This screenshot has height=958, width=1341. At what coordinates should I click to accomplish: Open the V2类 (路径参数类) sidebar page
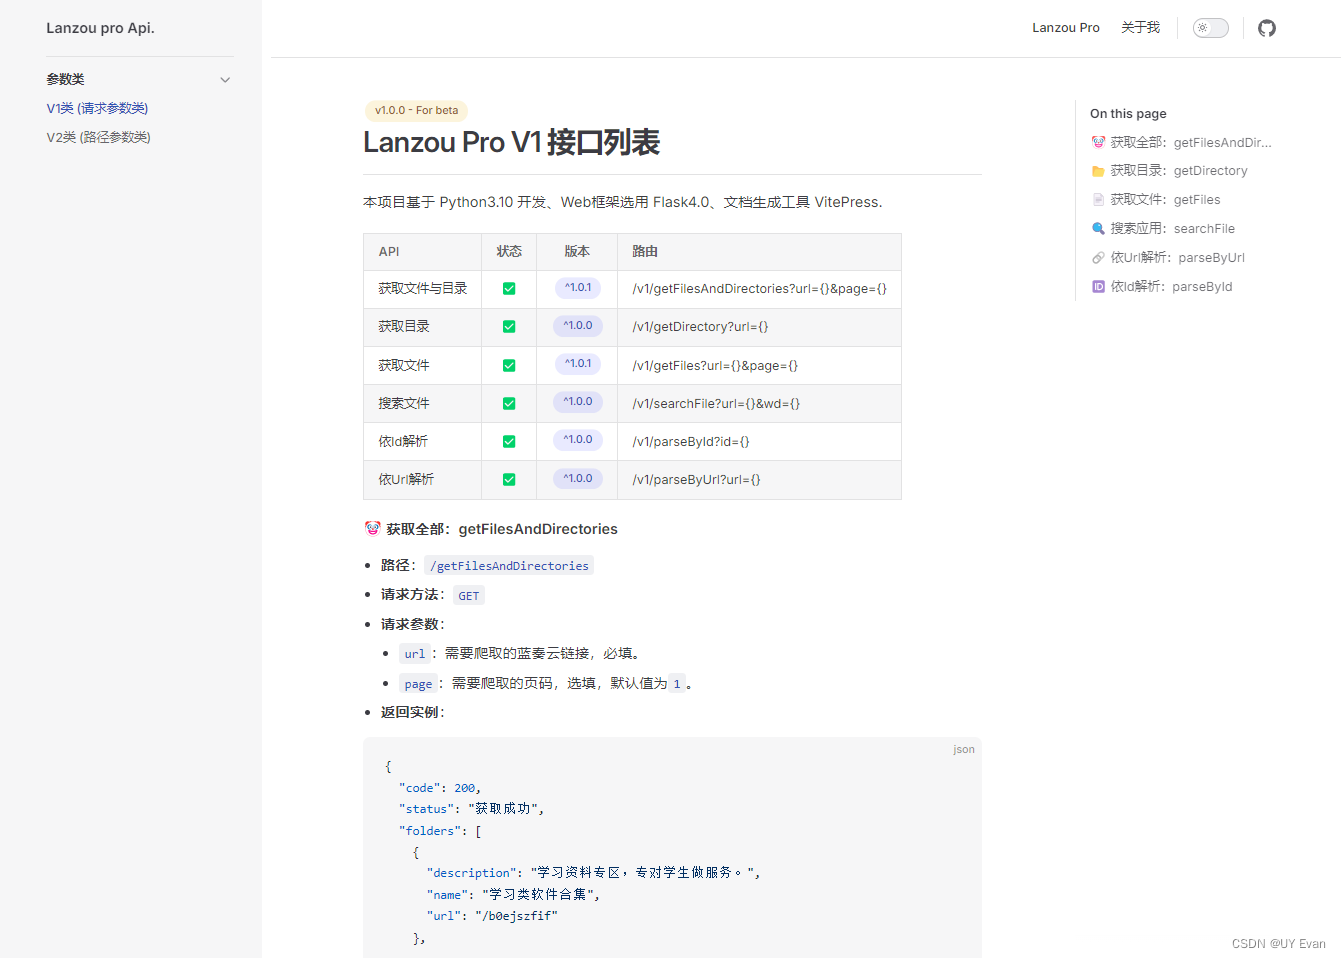pos(98,137)
